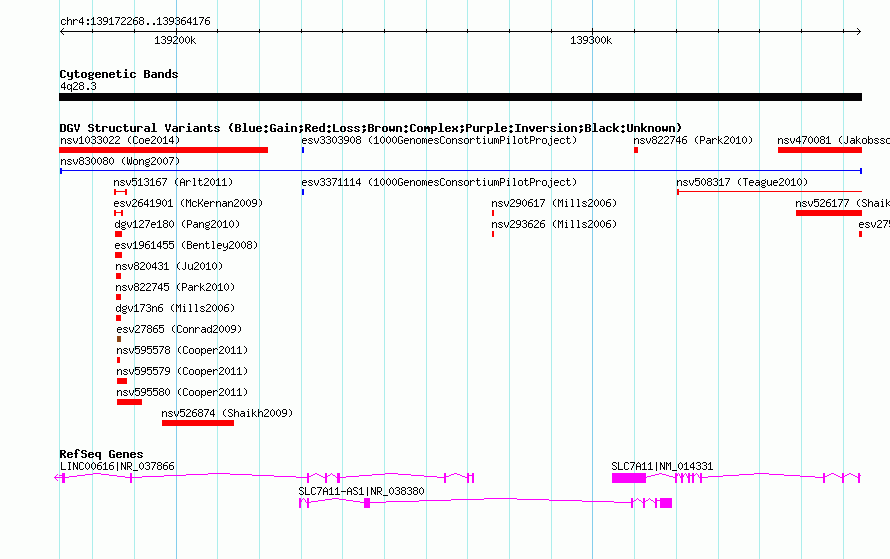Open the nsv508317 (Teague2010) variant label

742,182
